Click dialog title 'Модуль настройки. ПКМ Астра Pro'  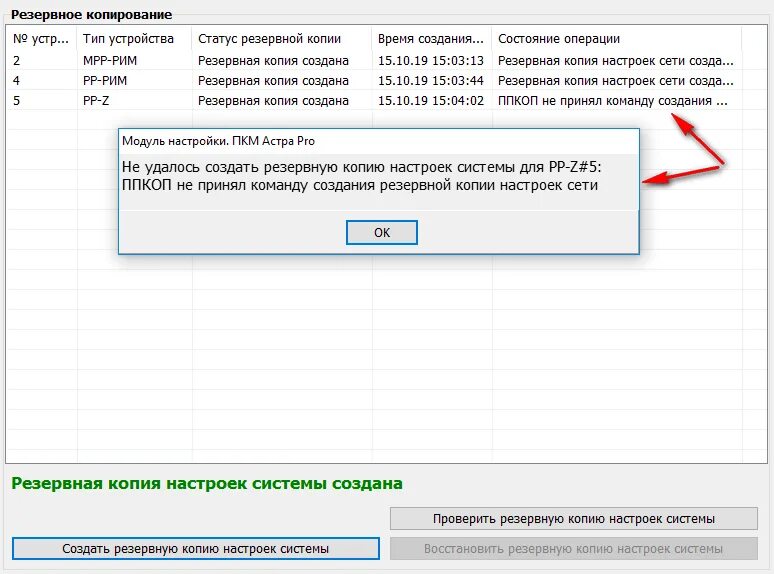pos(218,141)
